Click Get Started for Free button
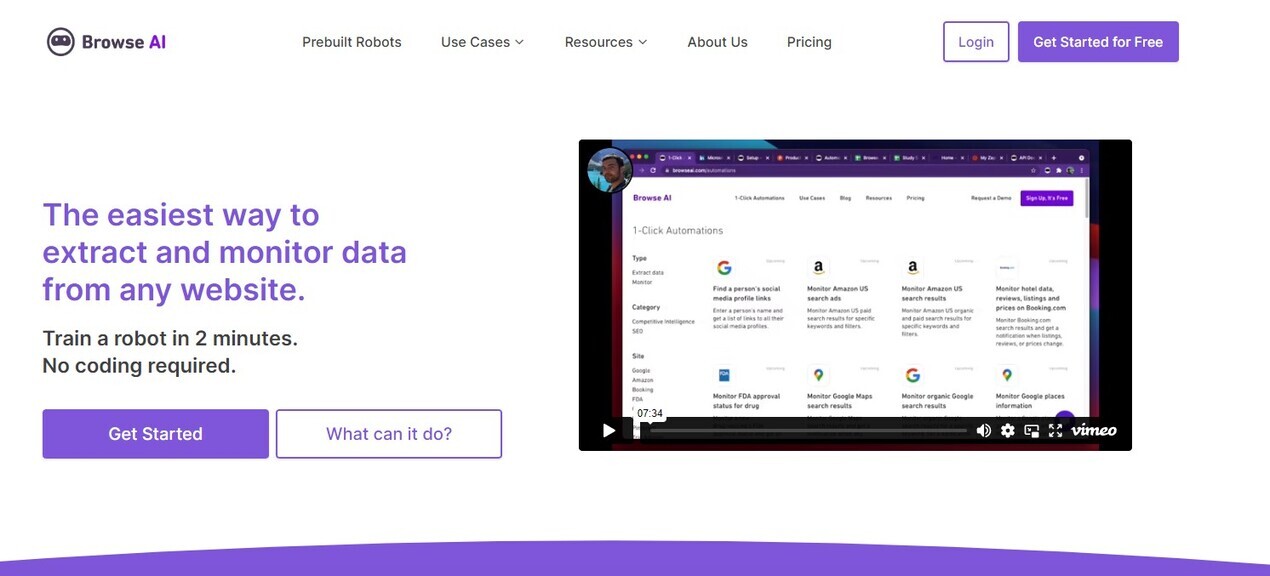This screenshot has width=1270, height=576. click(x=1098, y=42)
